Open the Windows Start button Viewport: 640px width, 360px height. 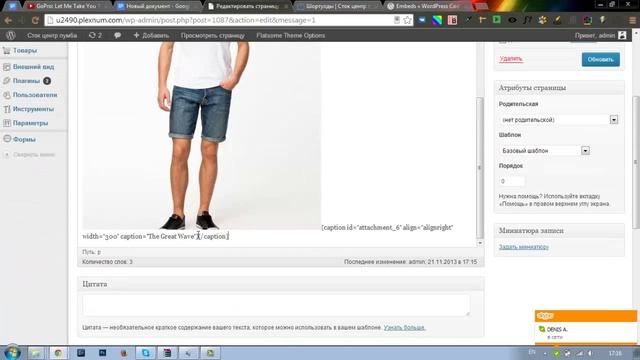[11, 353]
